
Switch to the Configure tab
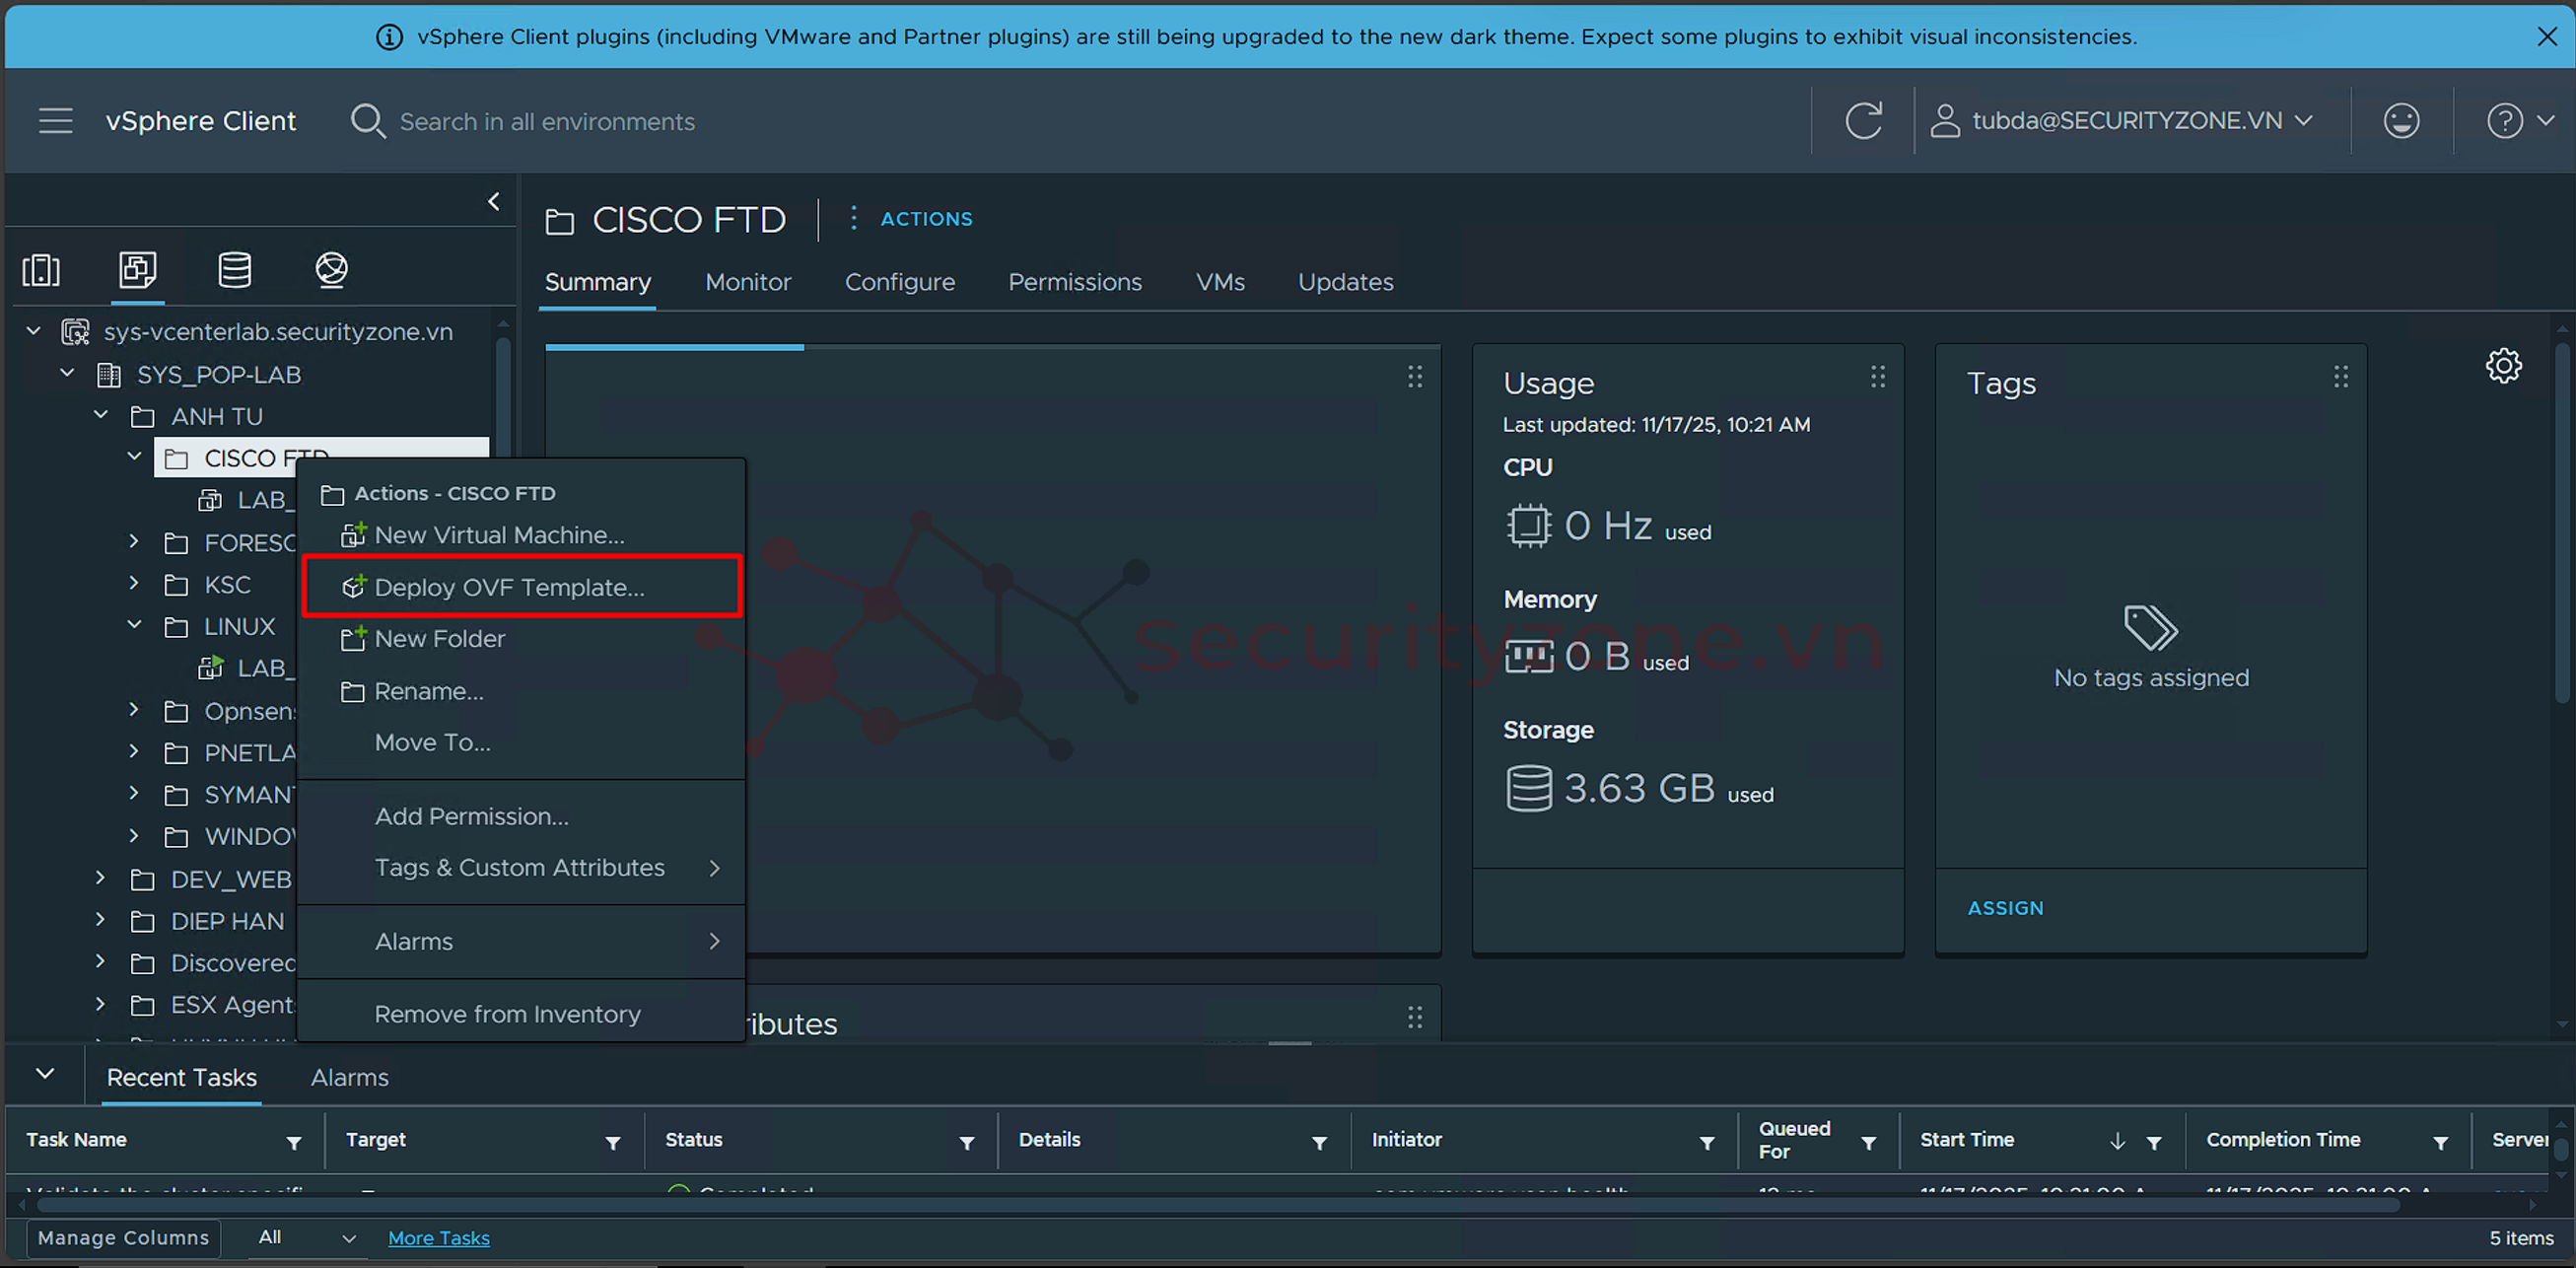pos(899,282)
